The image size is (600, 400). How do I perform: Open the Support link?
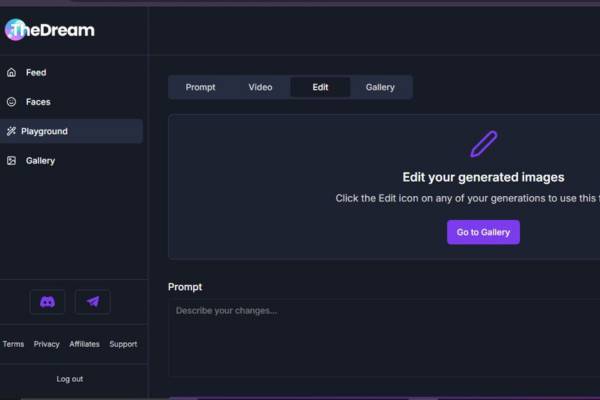[x=123, y=344]
